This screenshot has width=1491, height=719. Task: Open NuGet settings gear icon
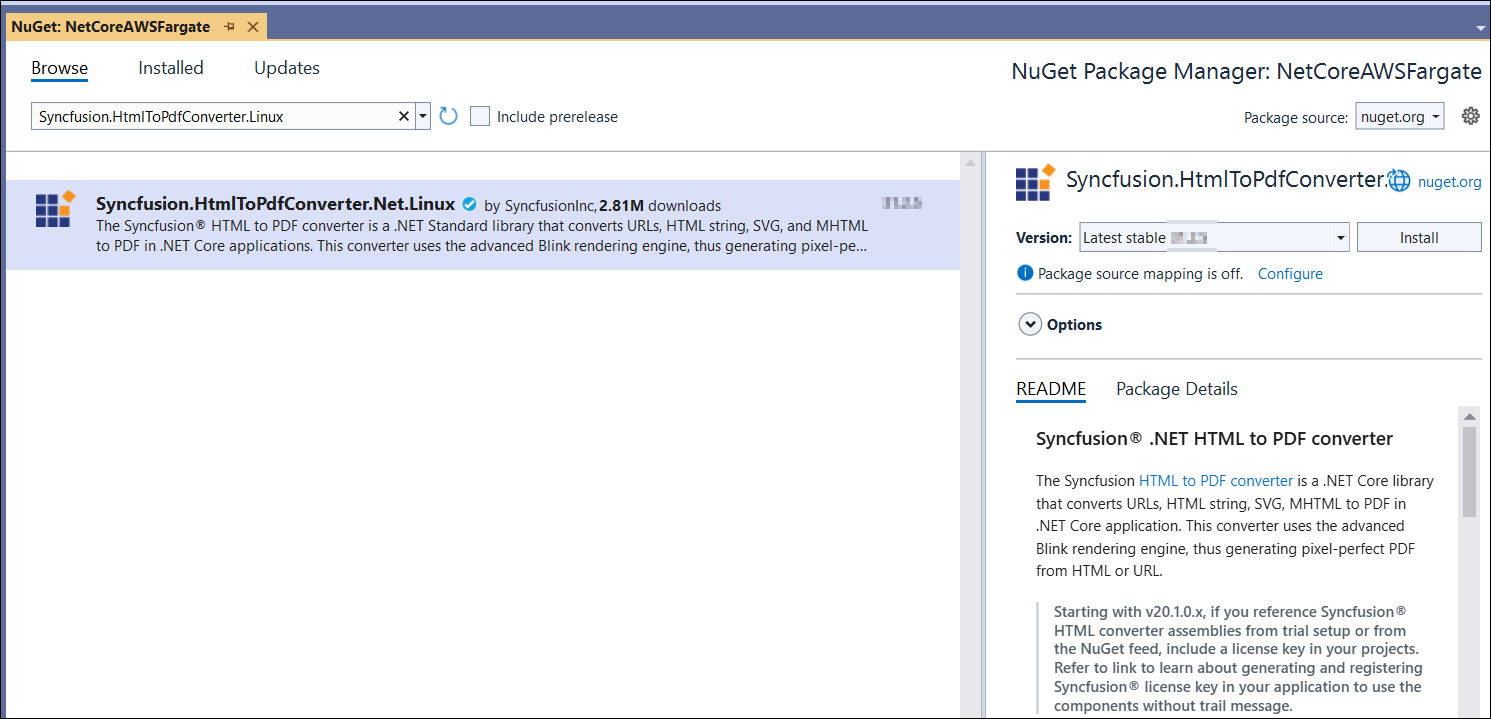click(1470, 116)
